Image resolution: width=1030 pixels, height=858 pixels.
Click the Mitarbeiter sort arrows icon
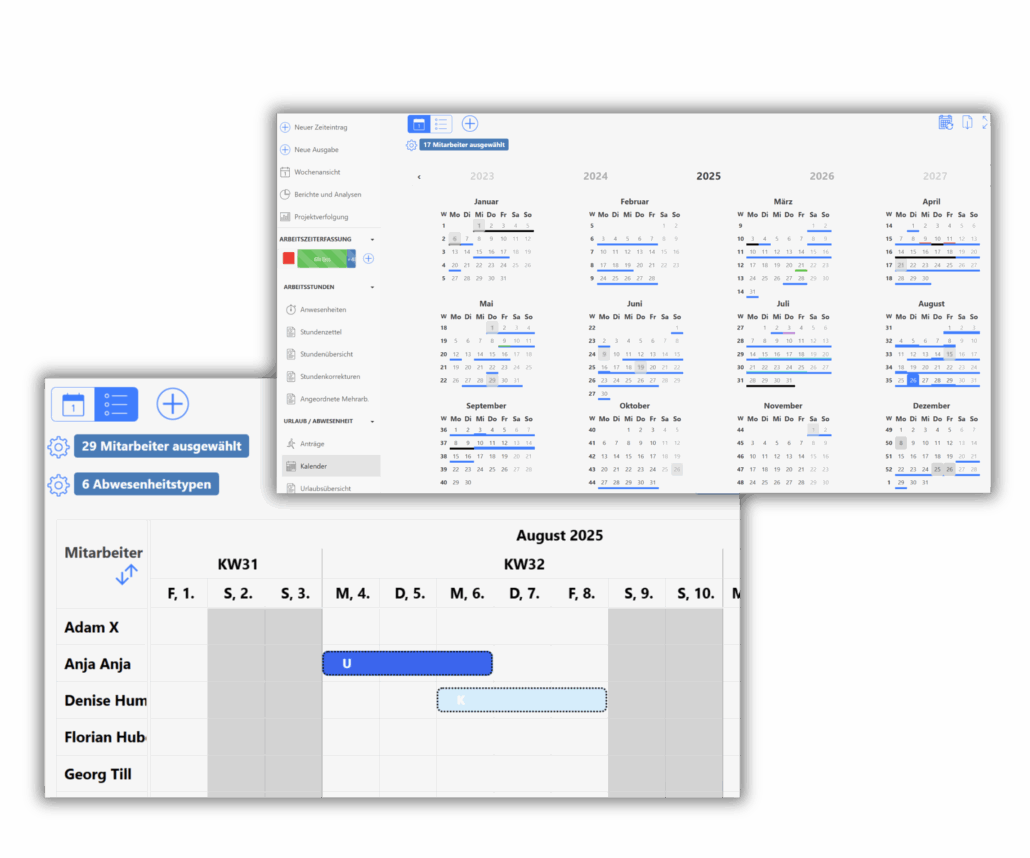point(126,575)
